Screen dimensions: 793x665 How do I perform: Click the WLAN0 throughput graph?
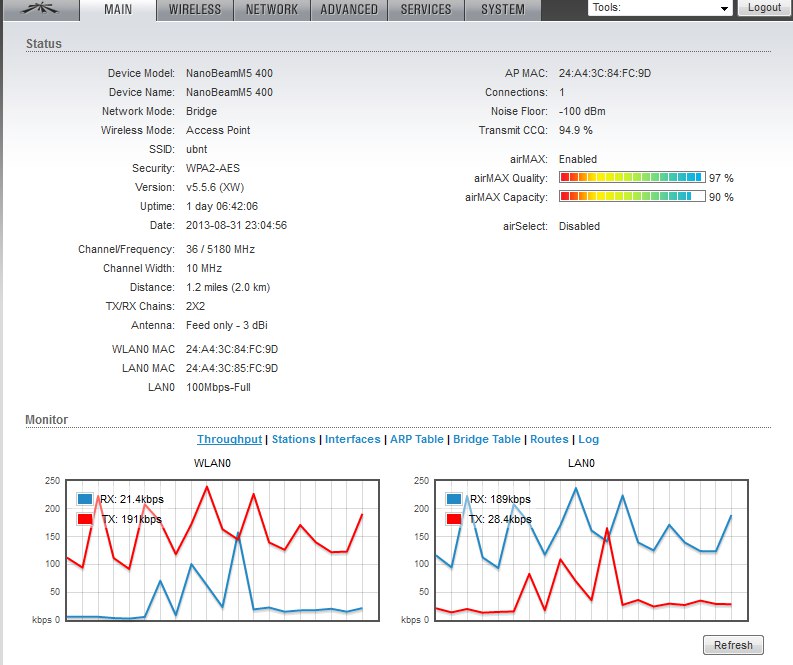(x=223, y=550)
